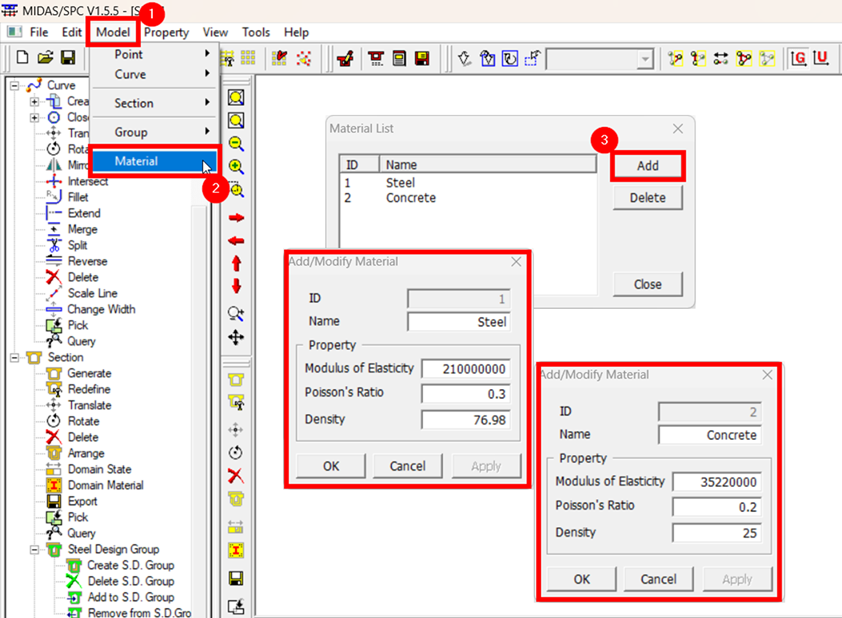The image size is (842, 618).
Task: Click the Modulus of Elasticity field for Steel
Action: pos(465,369)
